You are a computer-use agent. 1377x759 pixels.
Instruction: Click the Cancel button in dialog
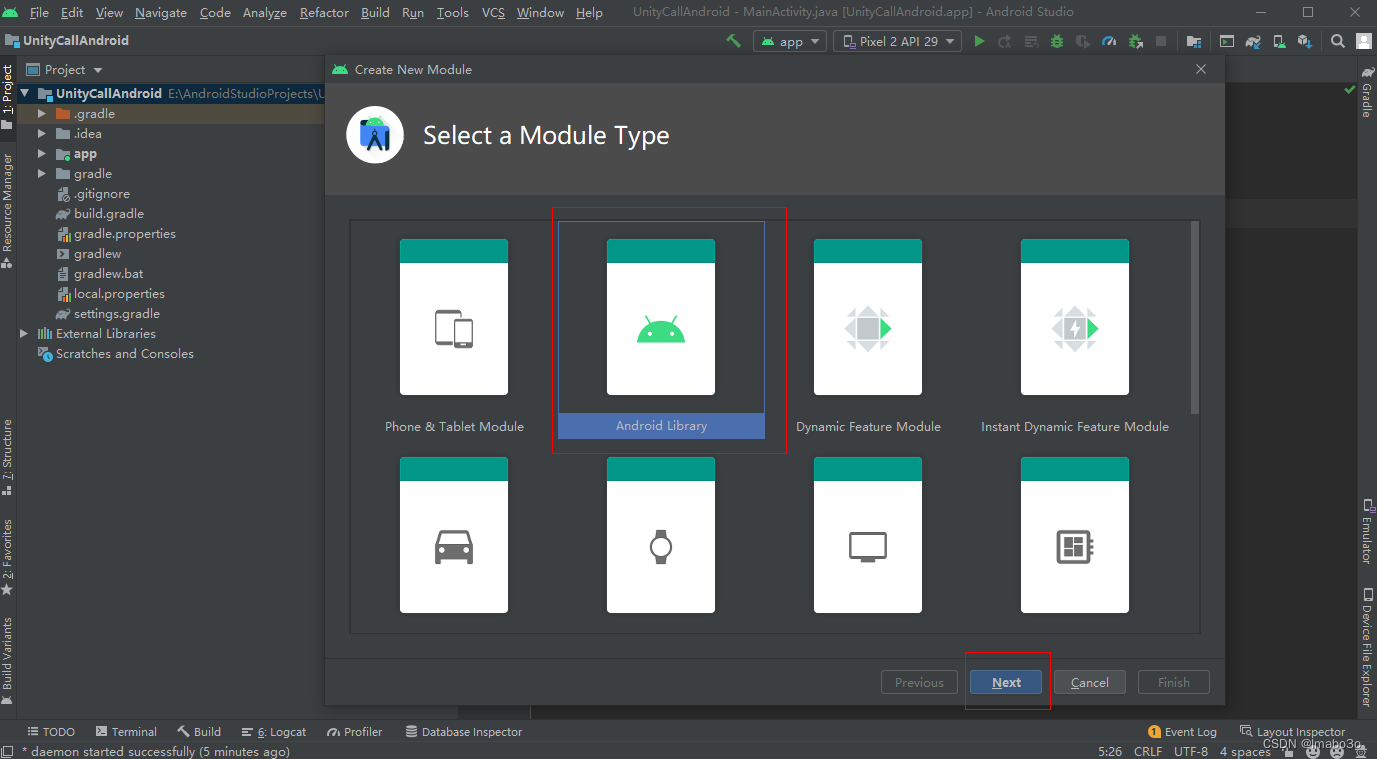tap(1089, 682)
